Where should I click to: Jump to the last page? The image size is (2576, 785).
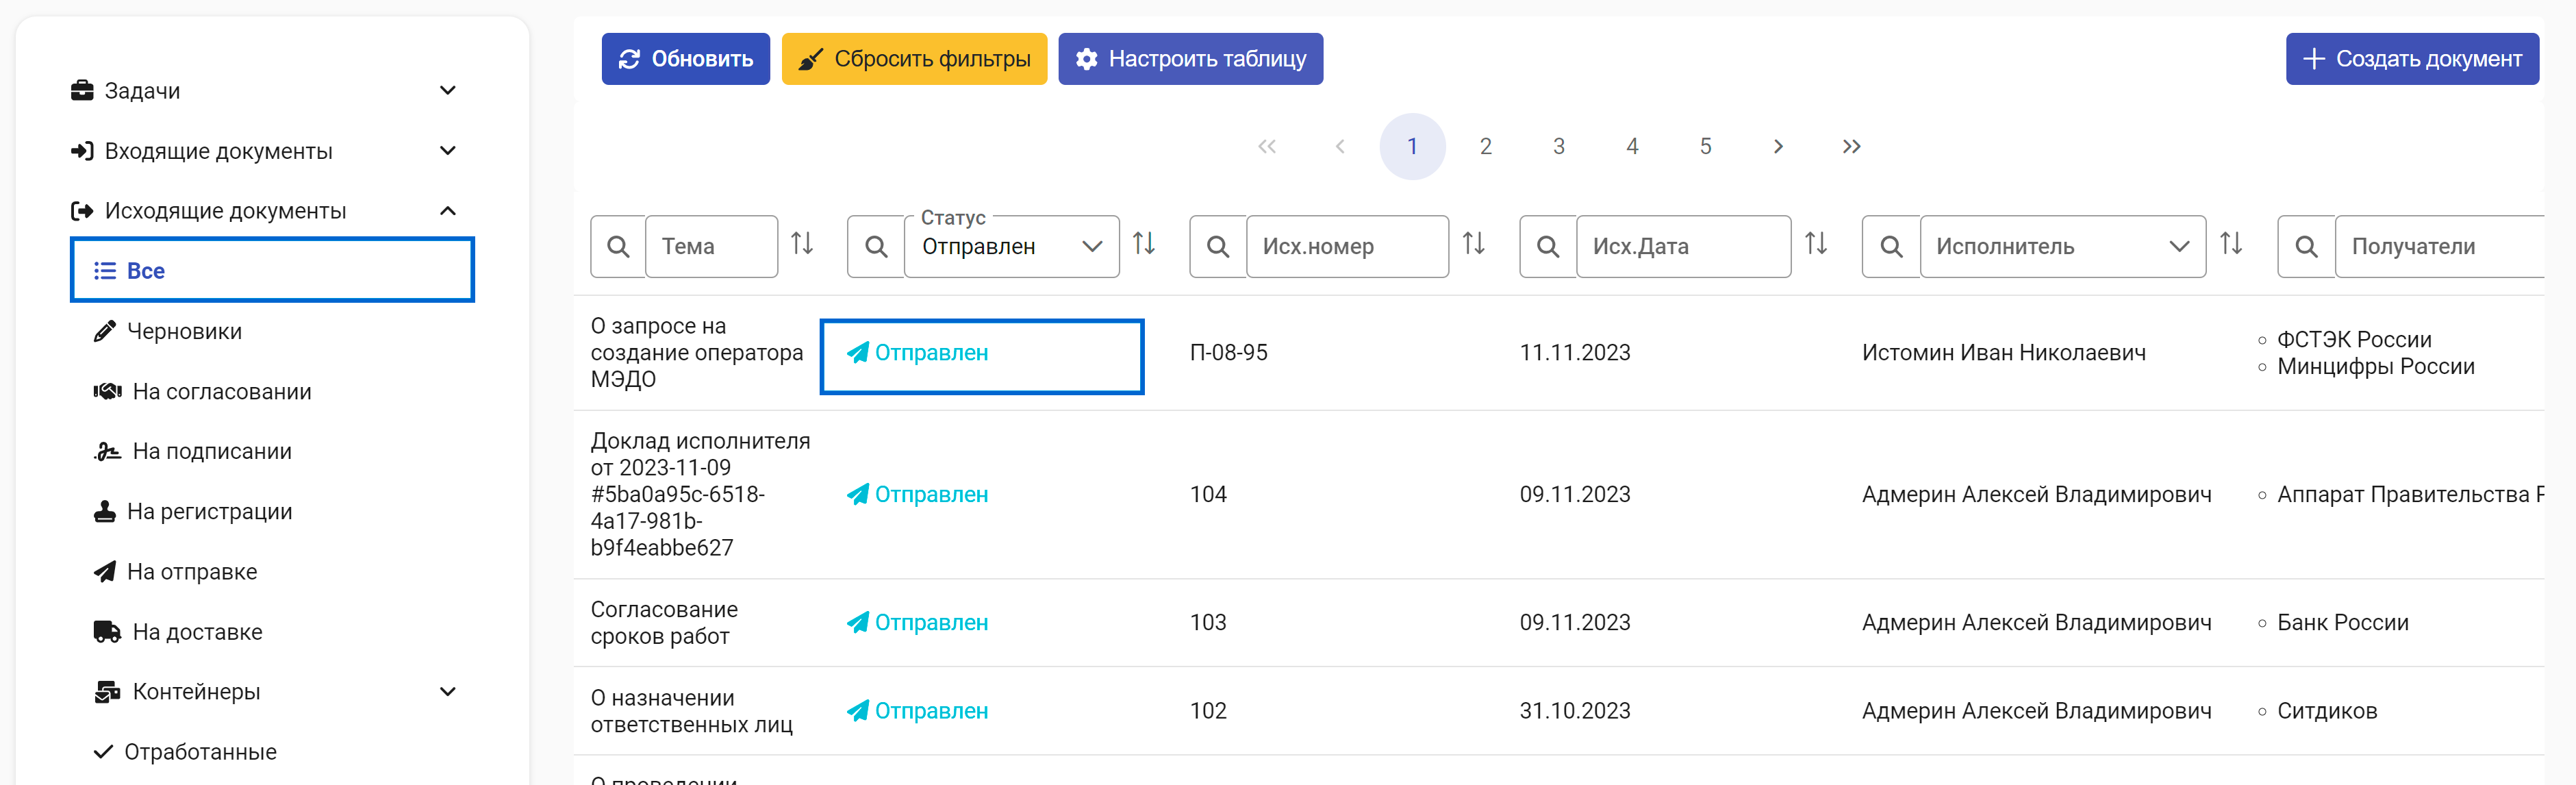pos(1852,147)
